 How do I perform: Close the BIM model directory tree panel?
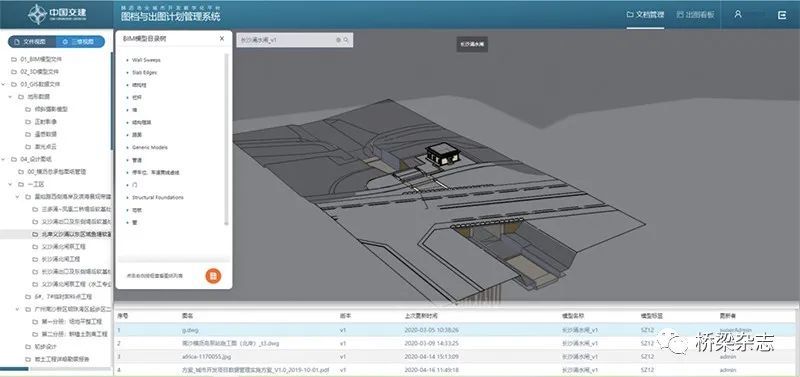[x=222, y=38]
